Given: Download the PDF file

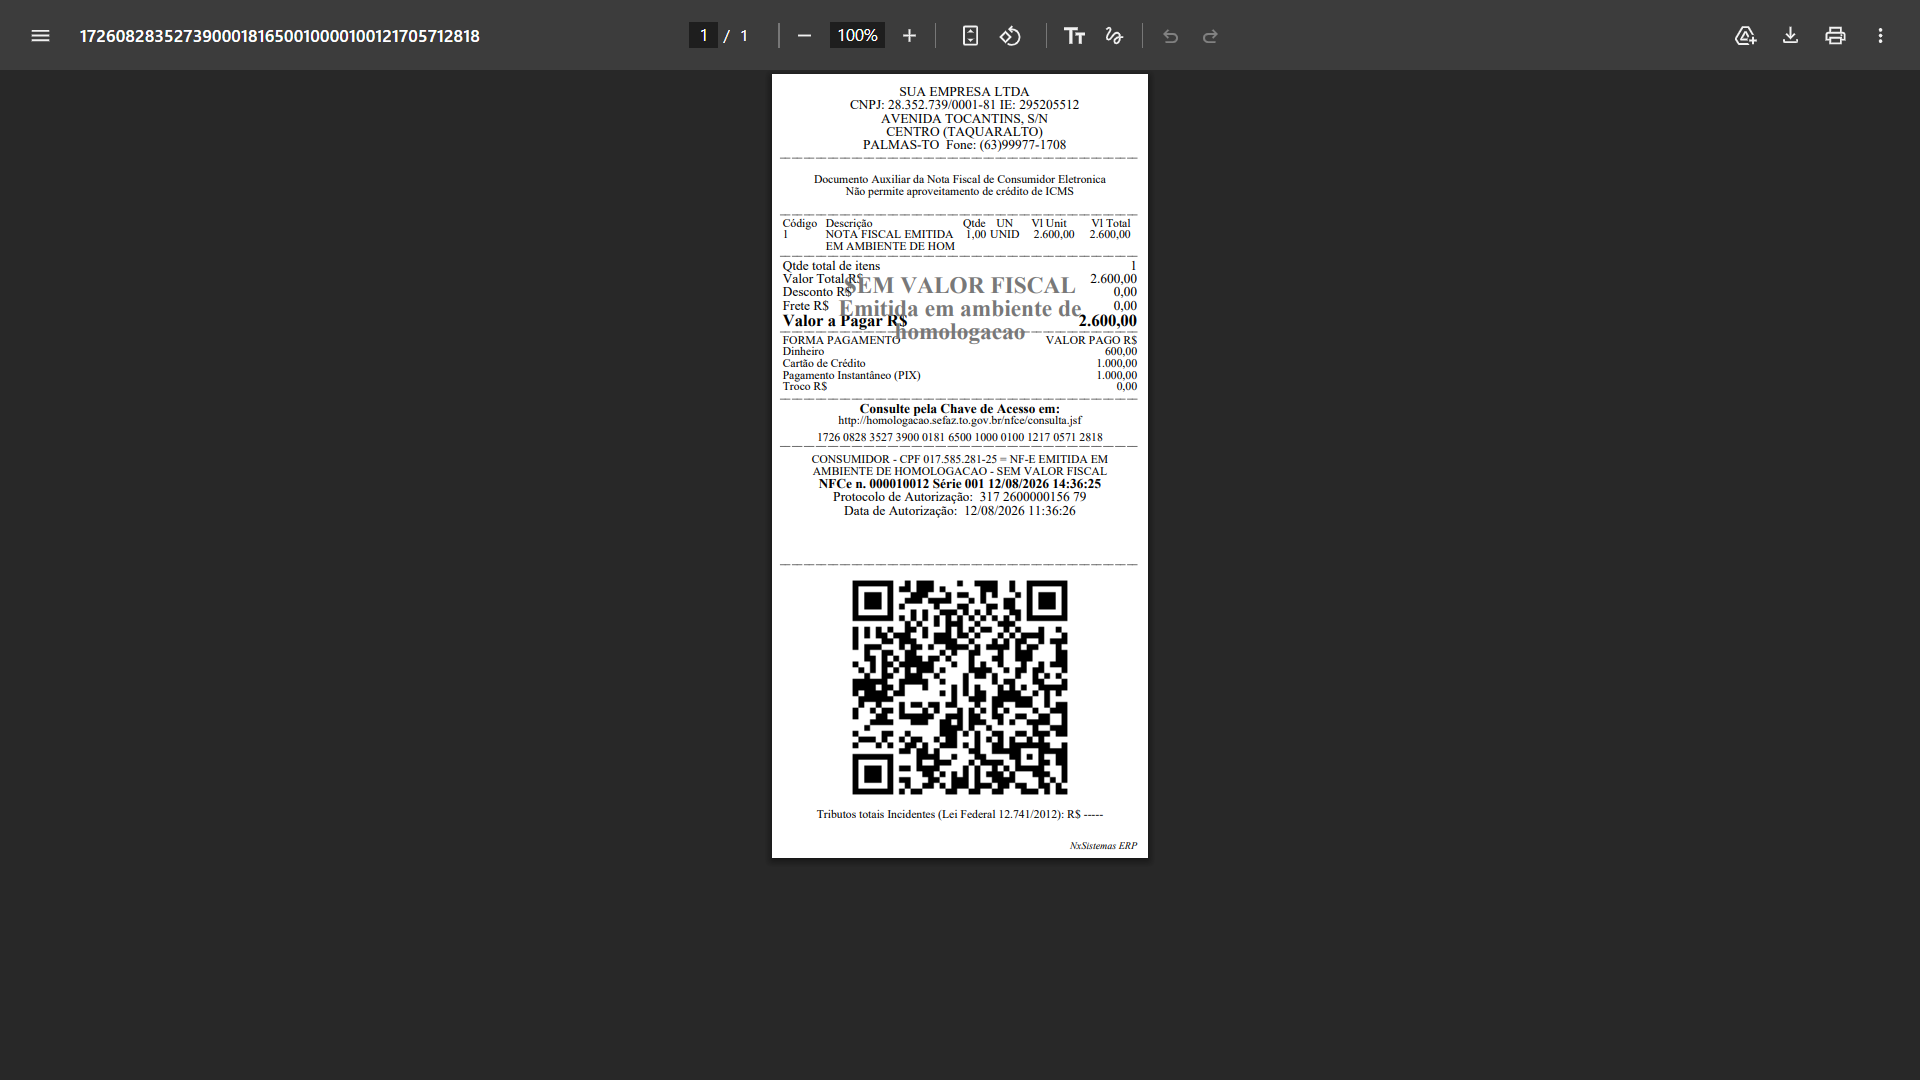Looking at the screenshot, I should (1790, 36).
